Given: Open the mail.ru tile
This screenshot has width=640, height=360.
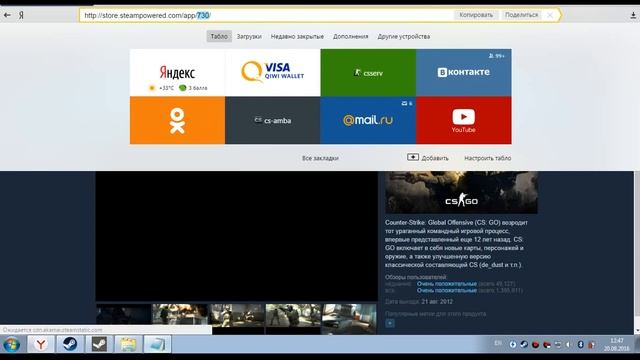Looking at the screenshot, I should (368, 120).
